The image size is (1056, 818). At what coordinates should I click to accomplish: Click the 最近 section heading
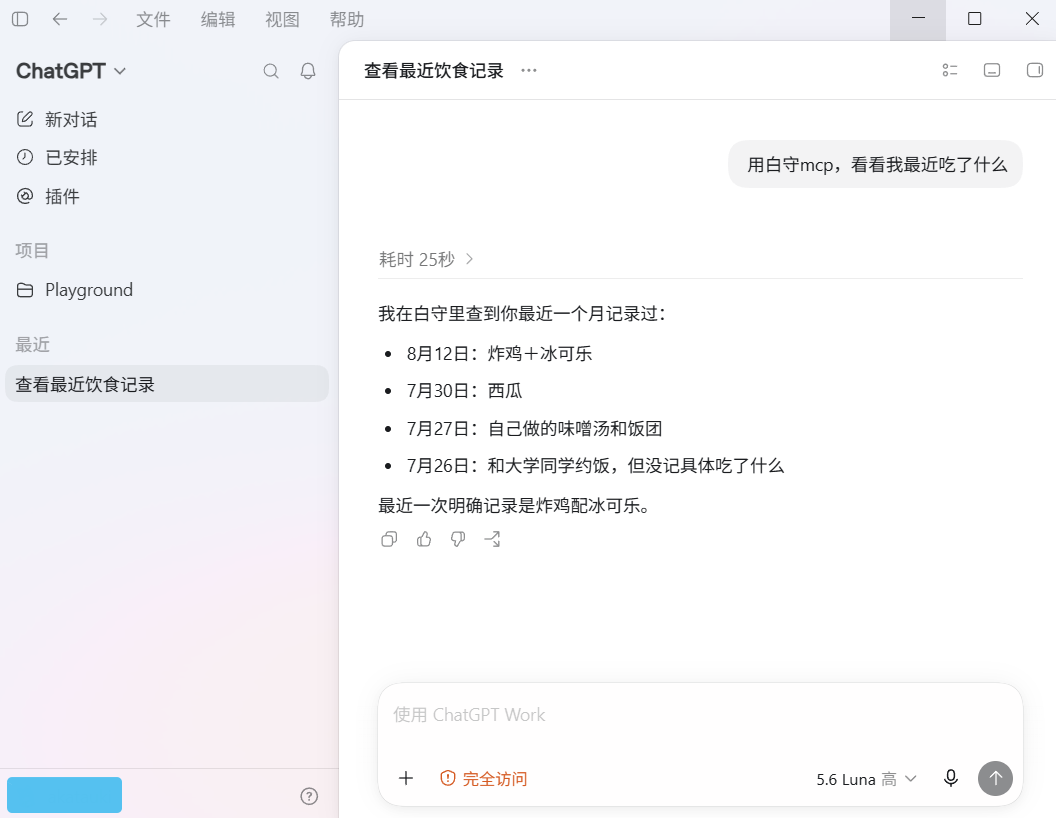(x=32, y=345)
